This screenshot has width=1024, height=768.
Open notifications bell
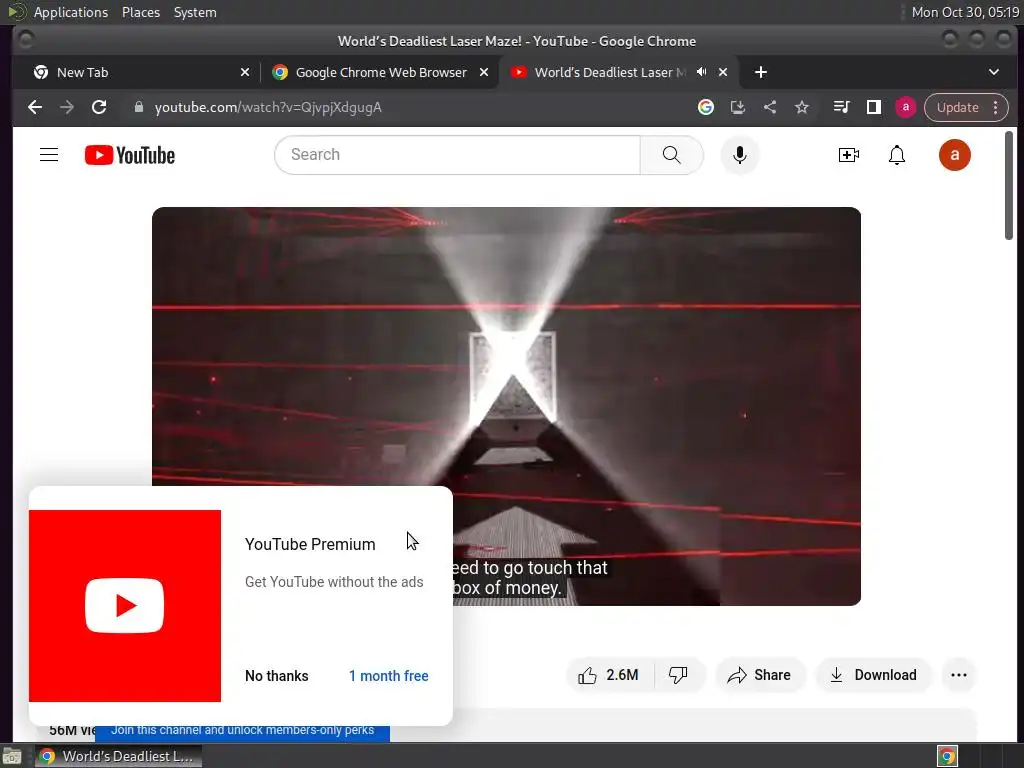(x=897, y=155)
